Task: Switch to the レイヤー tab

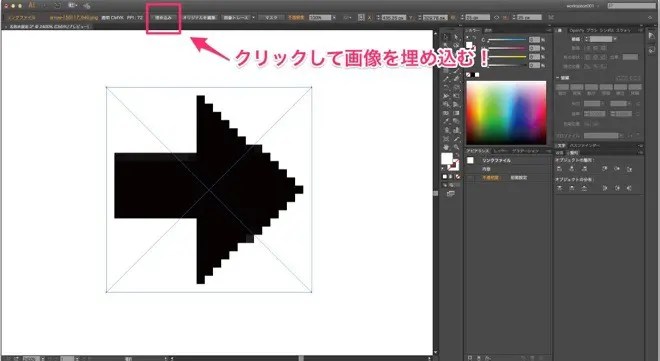Action: click(501, 151)
